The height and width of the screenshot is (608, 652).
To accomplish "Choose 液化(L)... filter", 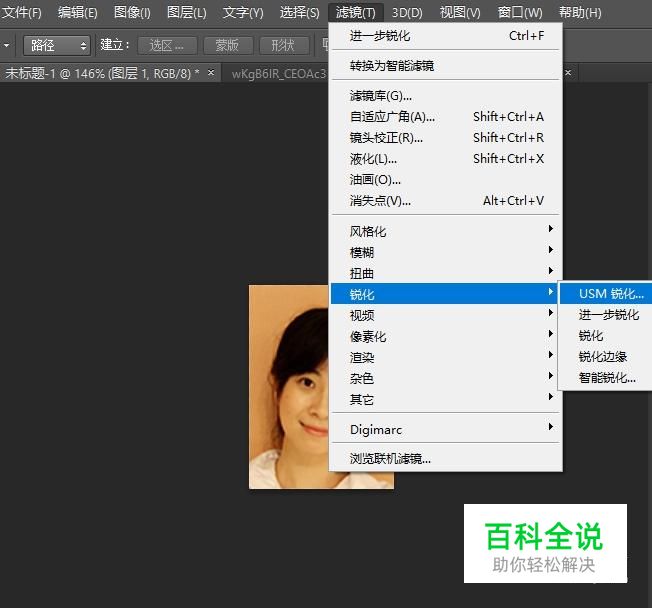I will click(373, 159).
